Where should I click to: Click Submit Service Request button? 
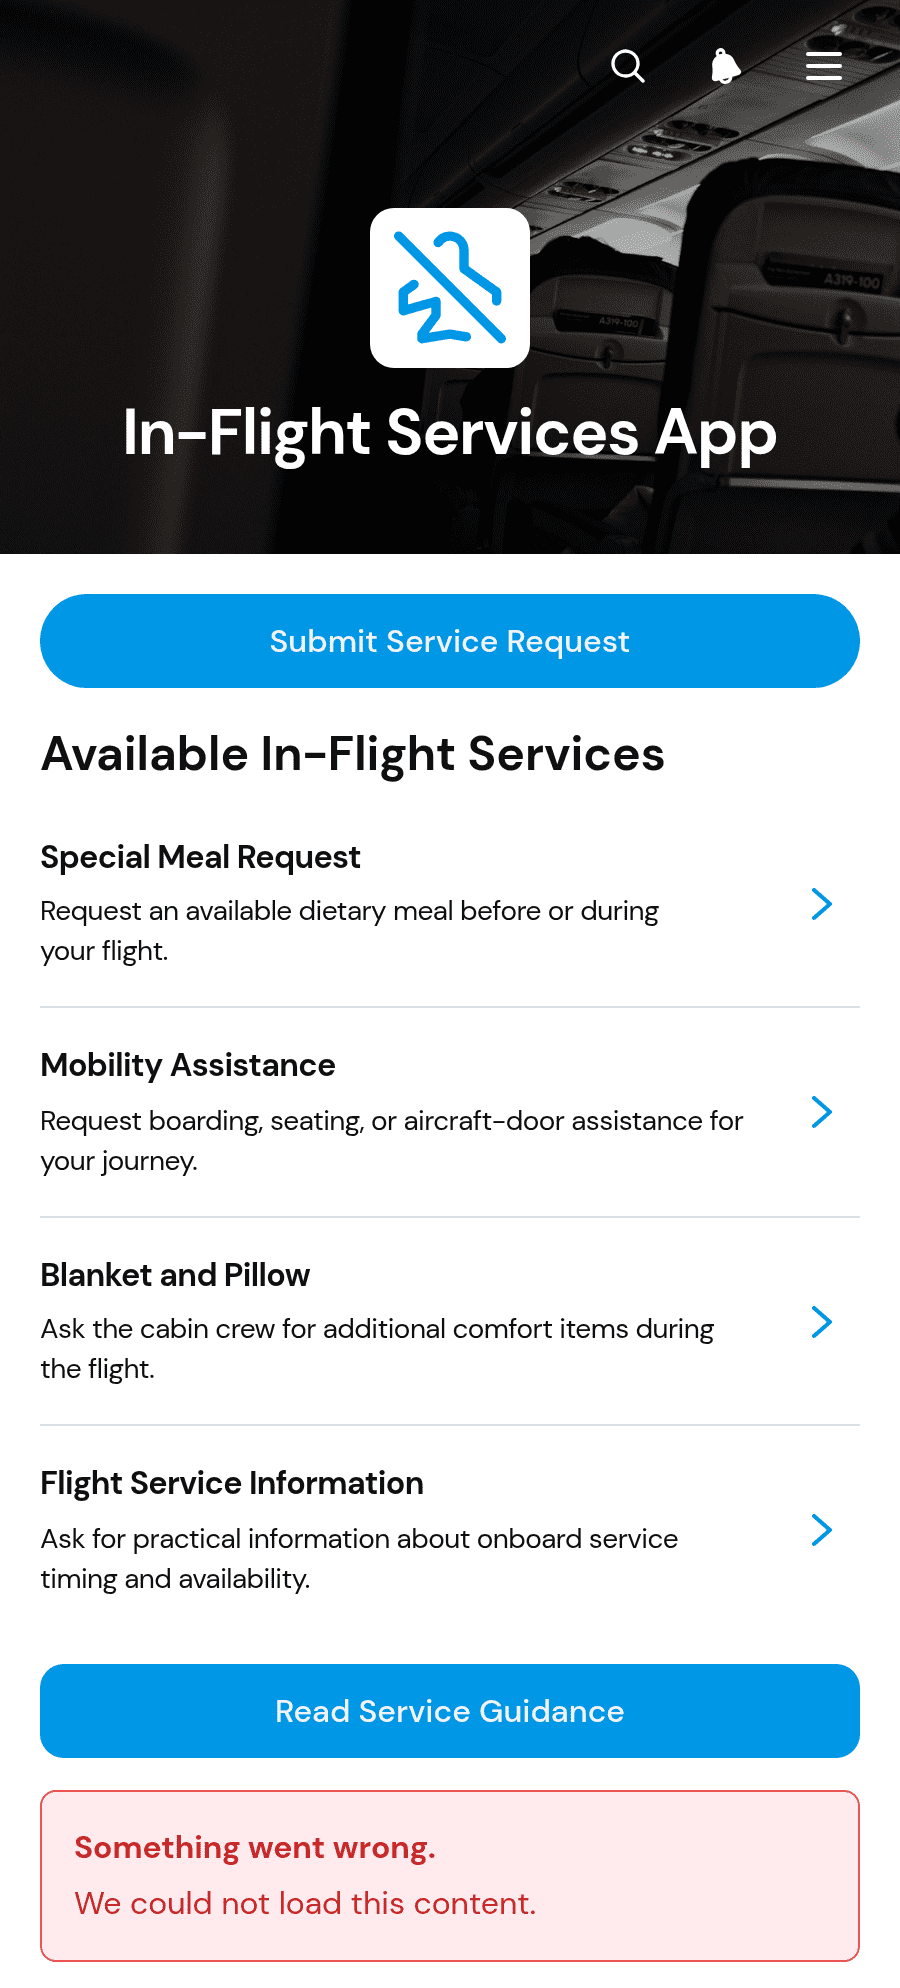pos(450,641)
